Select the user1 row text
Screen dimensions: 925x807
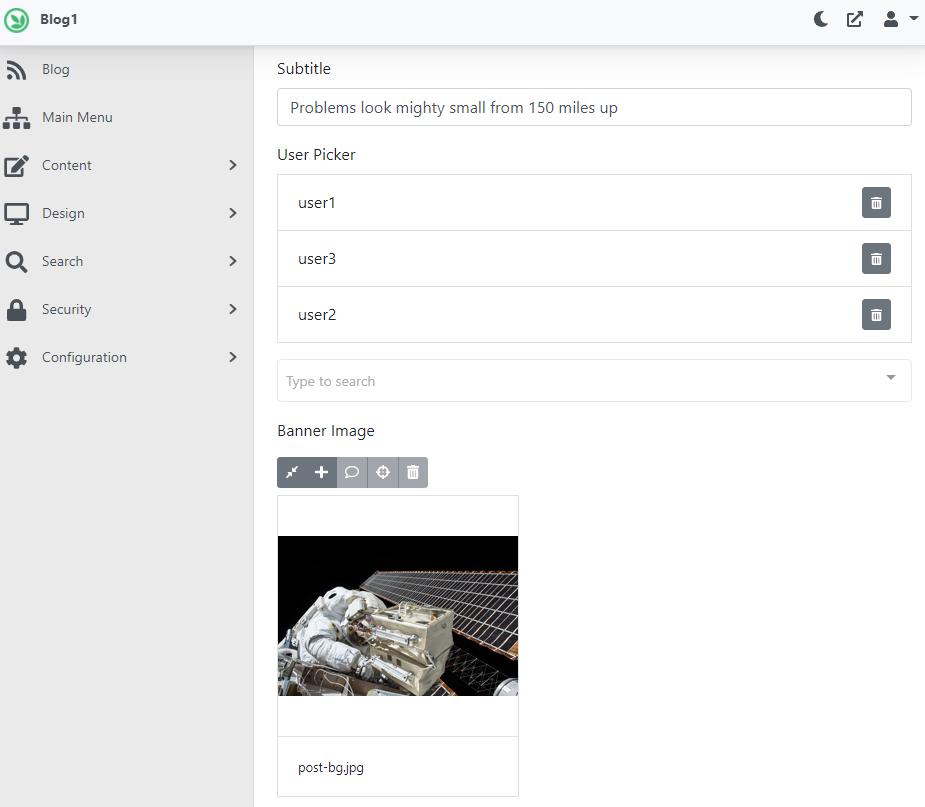pos(317,202)
